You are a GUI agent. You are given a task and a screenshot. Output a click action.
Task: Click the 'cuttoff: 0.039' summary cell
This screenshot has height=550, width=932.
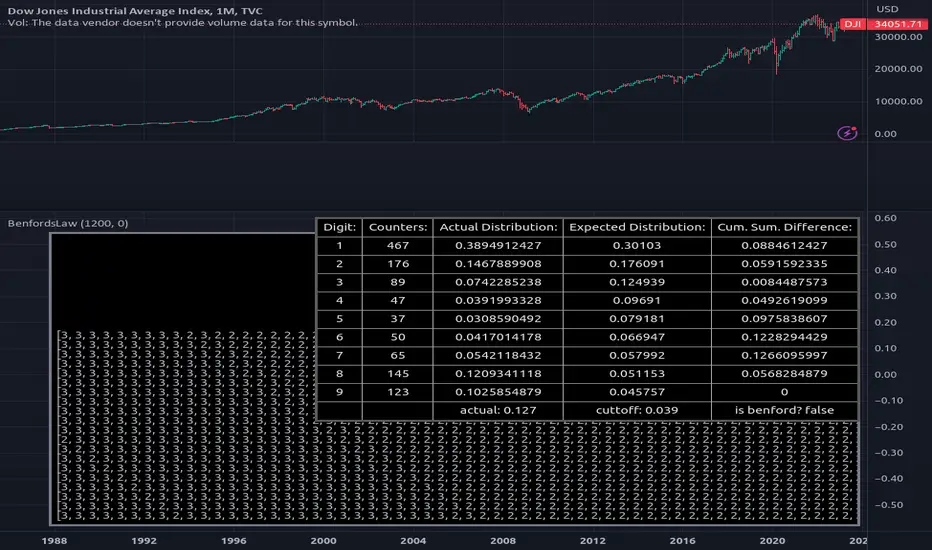click(637, 410)
